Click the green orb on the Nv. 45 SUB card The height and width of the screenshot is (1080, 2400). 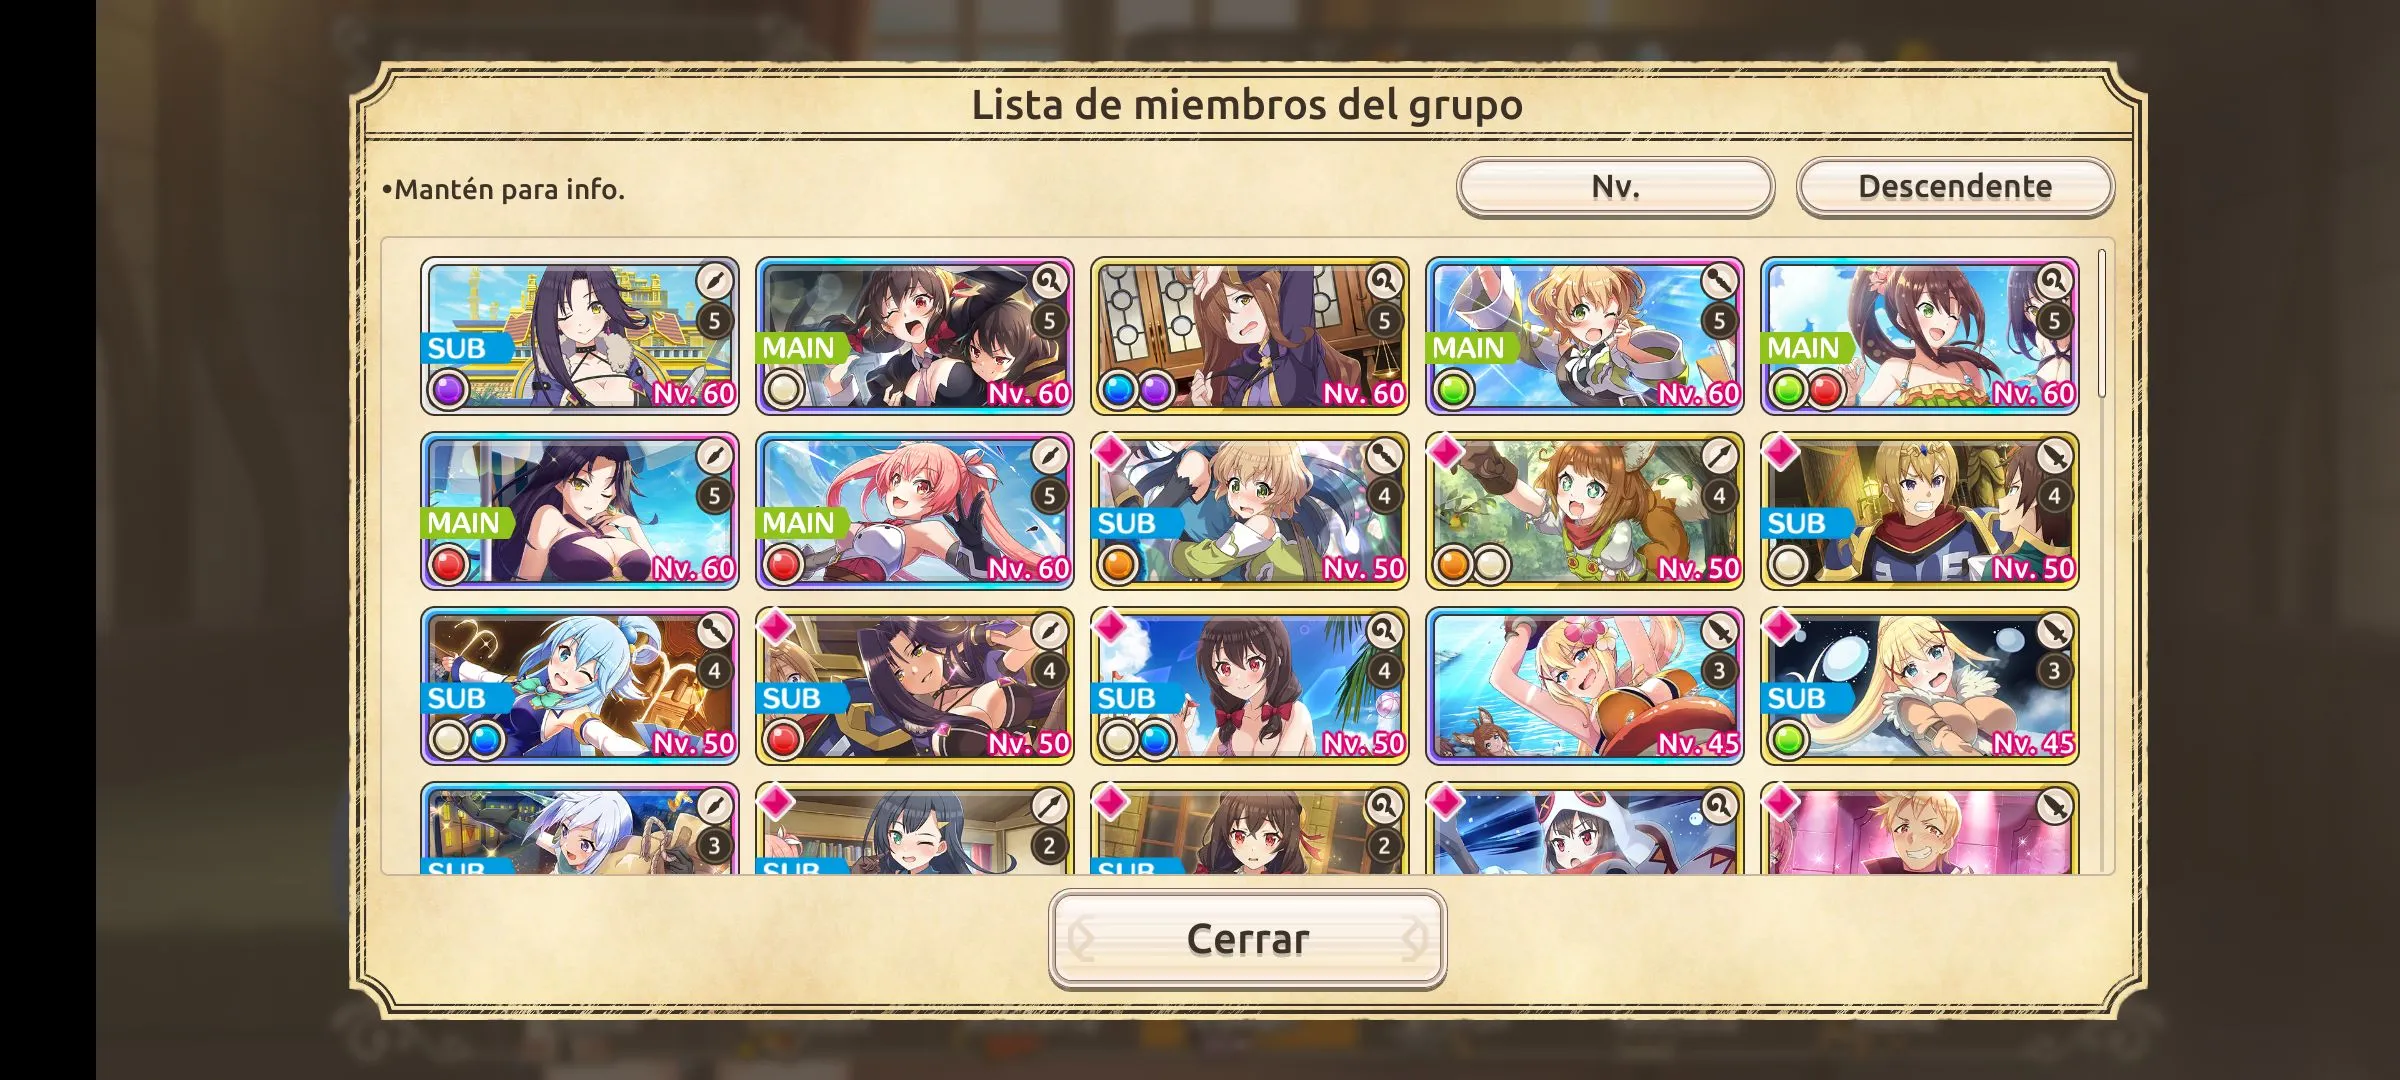[1788, 740]
